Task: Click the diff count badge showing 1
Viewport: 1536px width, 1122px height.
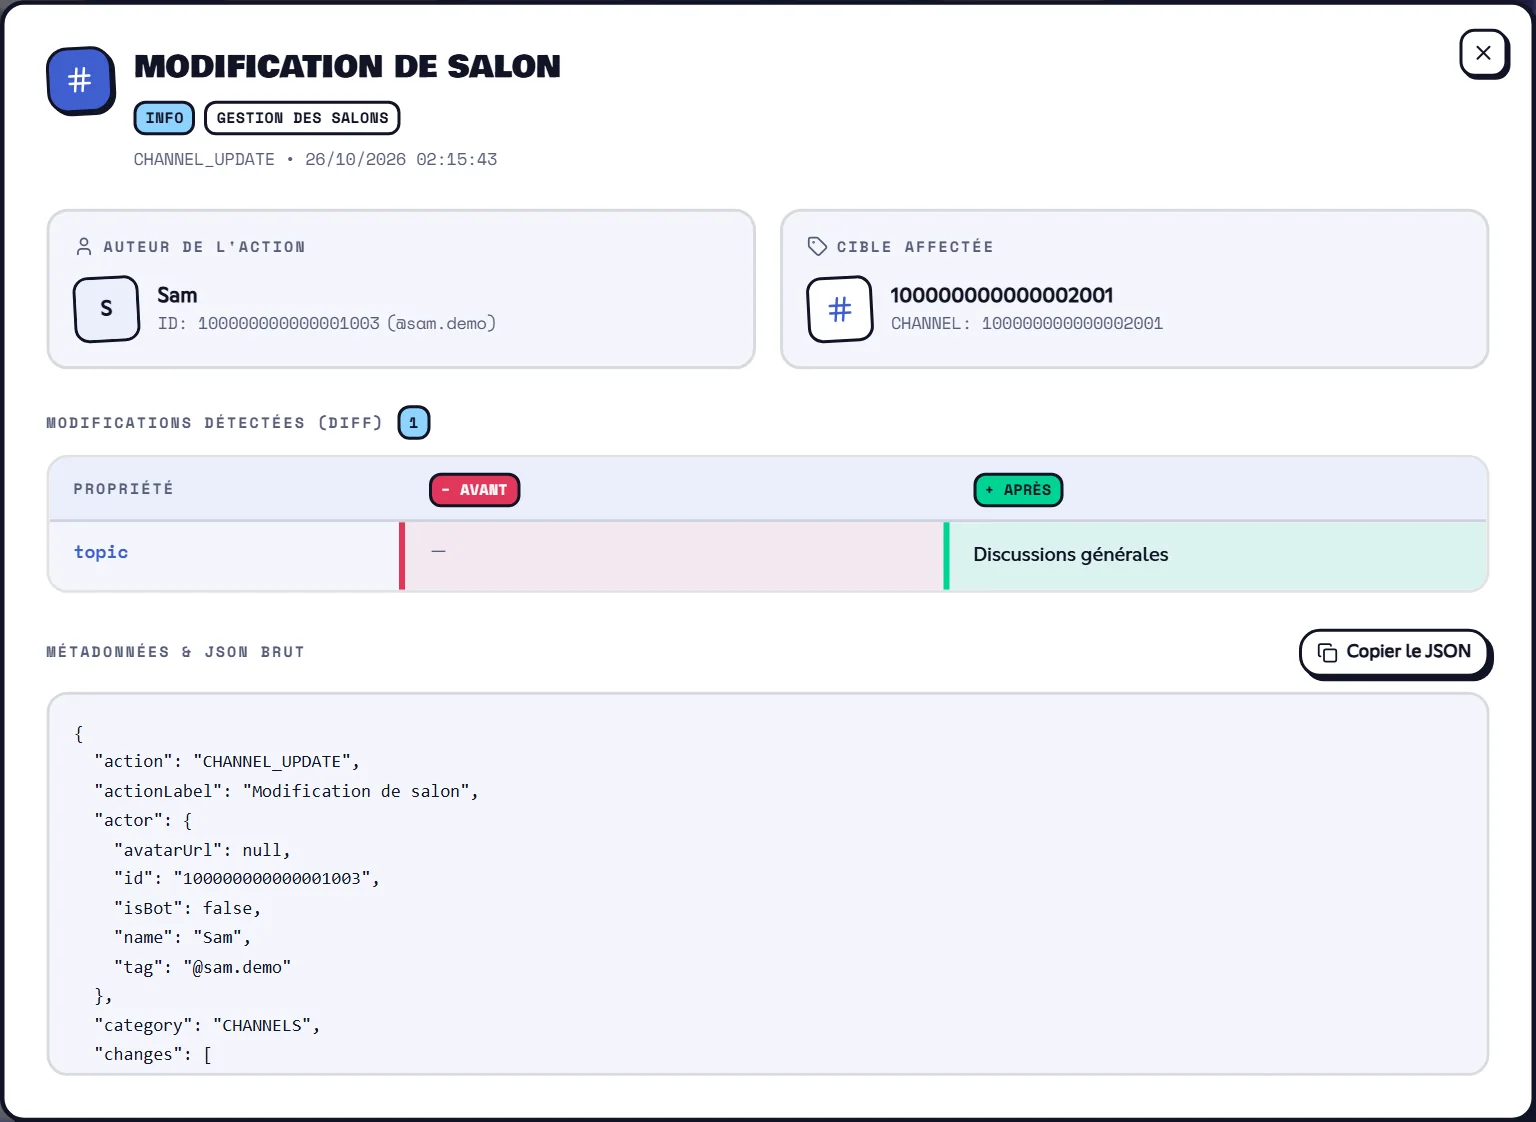Action: point(414,423)
